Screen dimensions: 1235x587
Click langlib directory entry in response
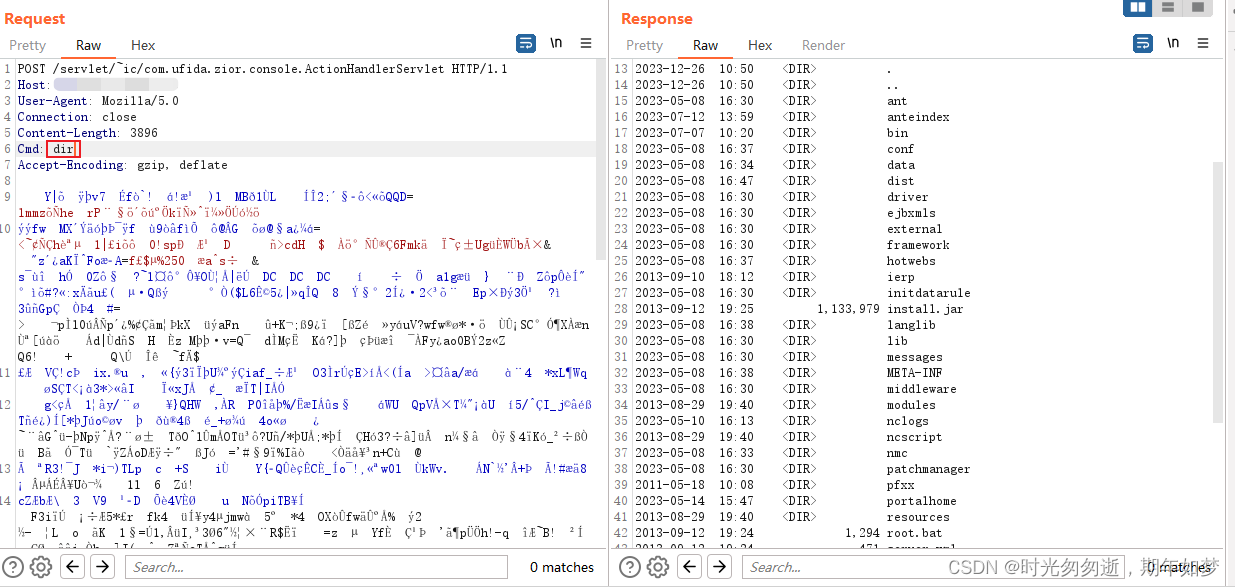pyautogui.click(x=911, y=325)
